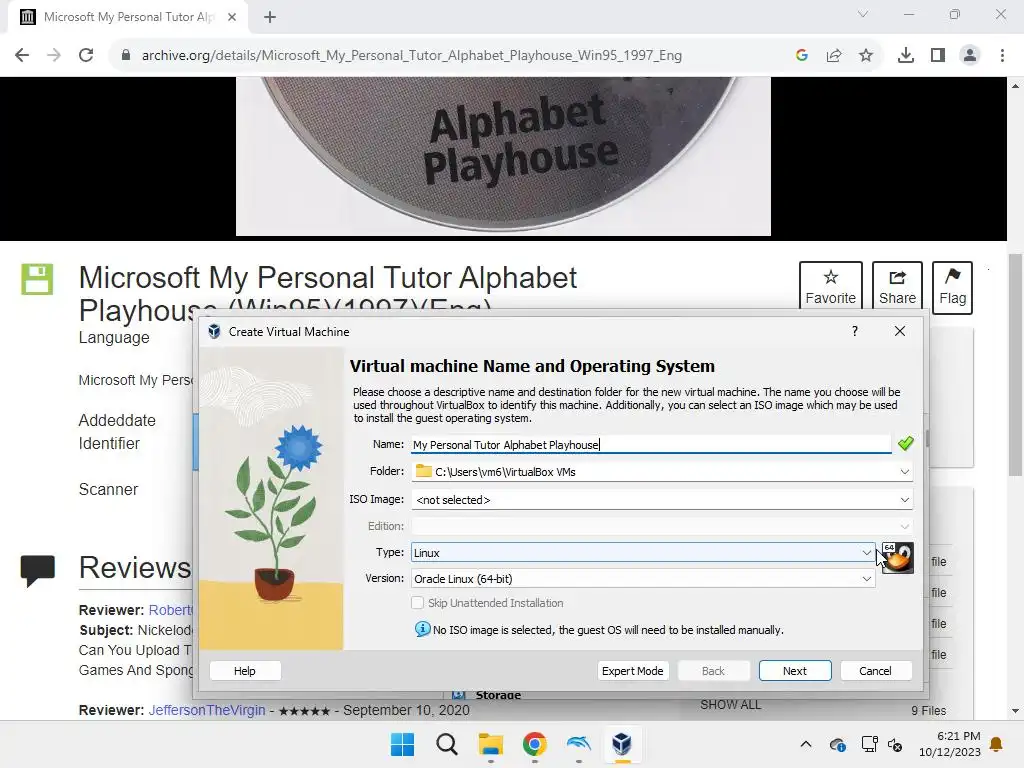The width and height of the screenshot is (1024, 768).
Task: Show hidden system tray icons
Action: point(806,744)
